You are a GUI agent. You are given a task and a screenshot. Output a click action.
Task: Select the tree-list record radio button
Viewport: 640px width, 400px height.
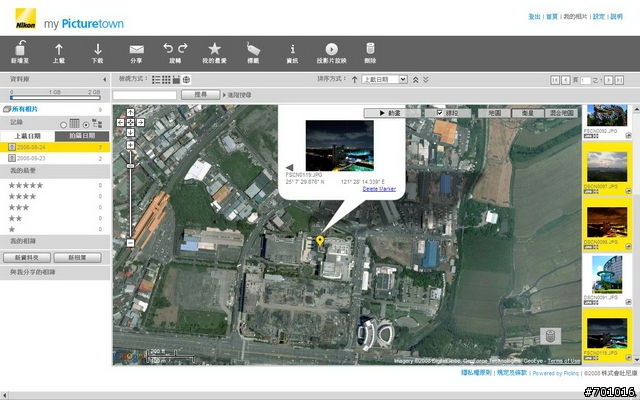[x=86, y=125]
